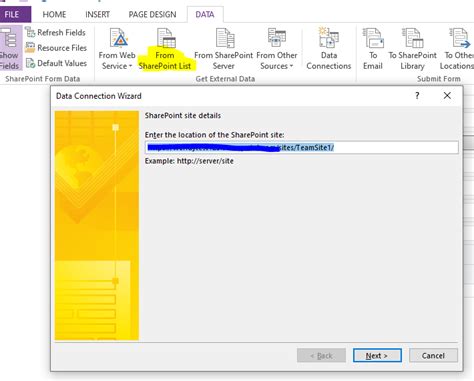474x381 pixels.
Task: Open the FILE backstage tab
Action: [15, 15]
